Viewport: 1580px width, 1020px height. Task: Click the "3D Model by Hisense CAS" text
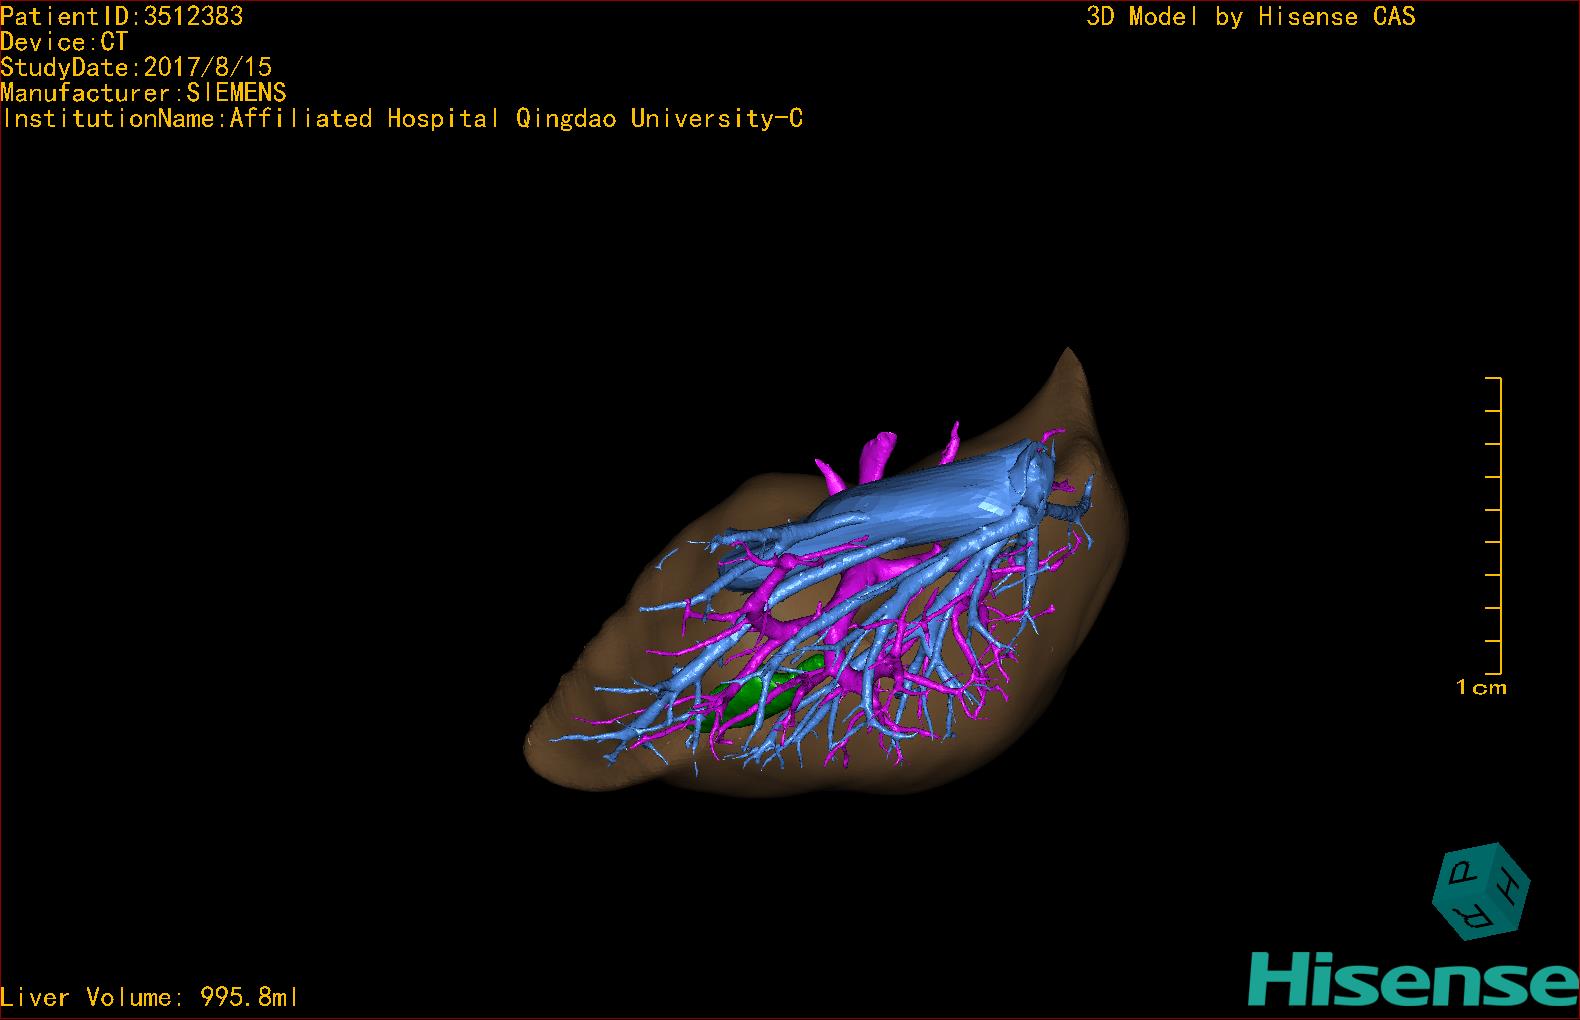point(1251,17)
